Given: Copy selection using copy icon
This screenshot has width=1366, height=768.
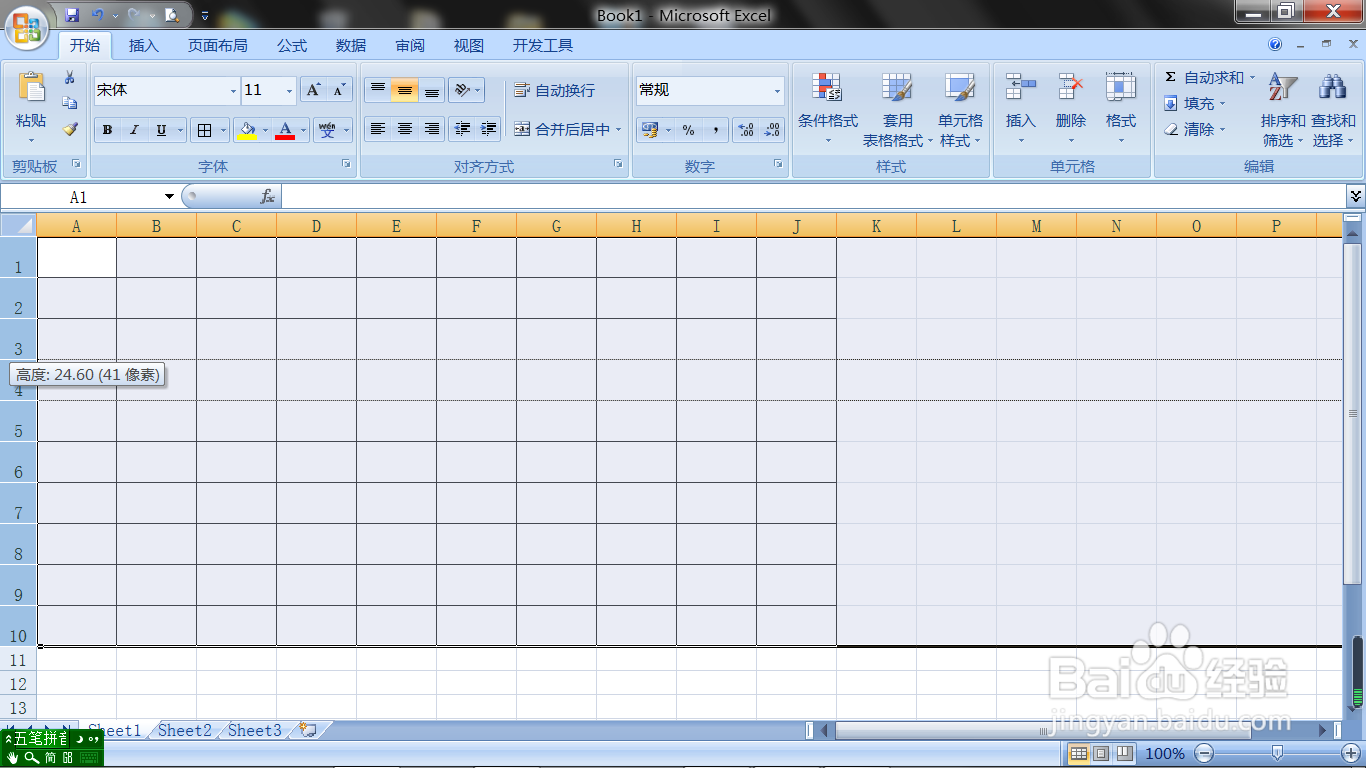Looking at the screenshot, I should tap(70, 103).
